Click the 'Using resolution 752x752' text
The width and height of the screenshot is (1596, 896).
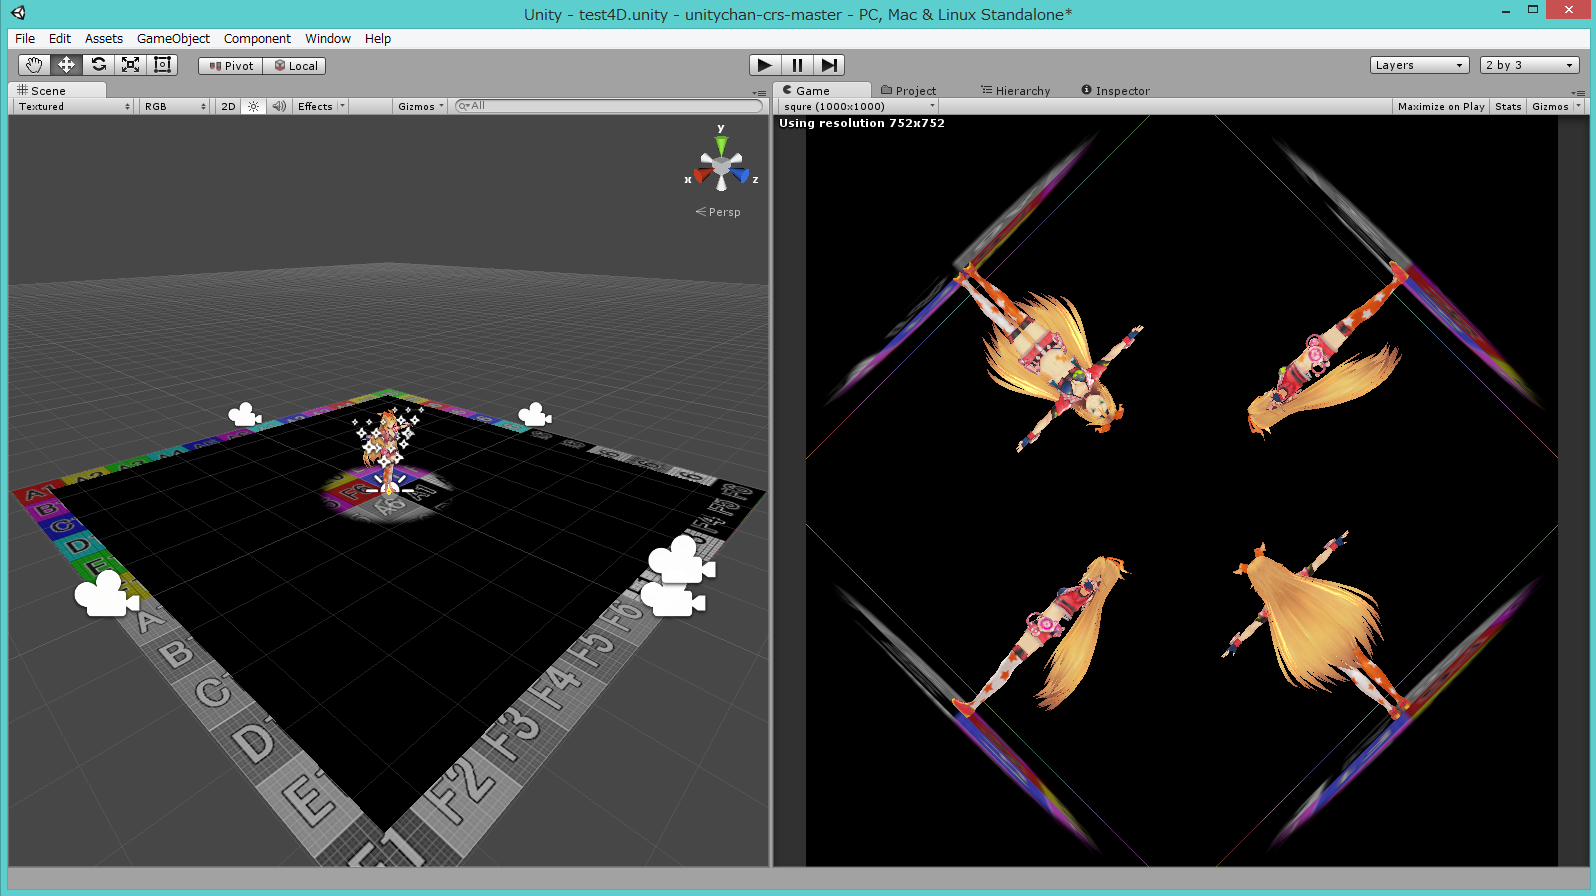click(x=862, y=123)
